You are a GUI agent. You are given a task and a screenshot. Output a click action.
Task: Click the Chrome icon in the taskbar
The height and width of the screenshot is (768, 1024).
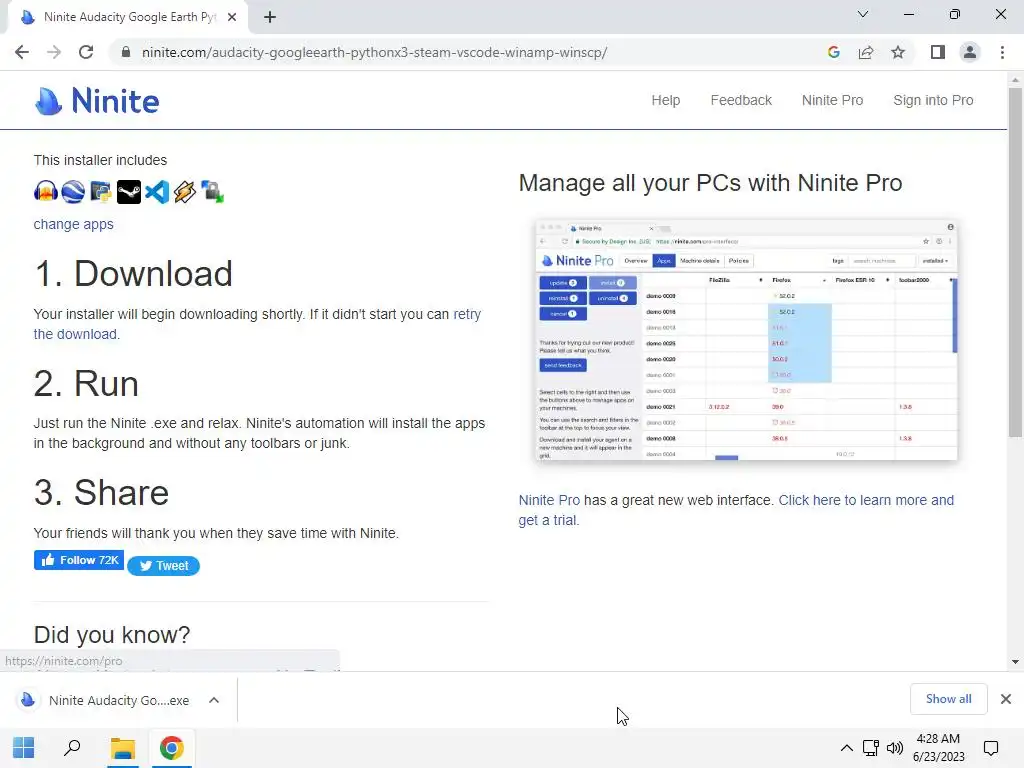click(x=172, y=748)
